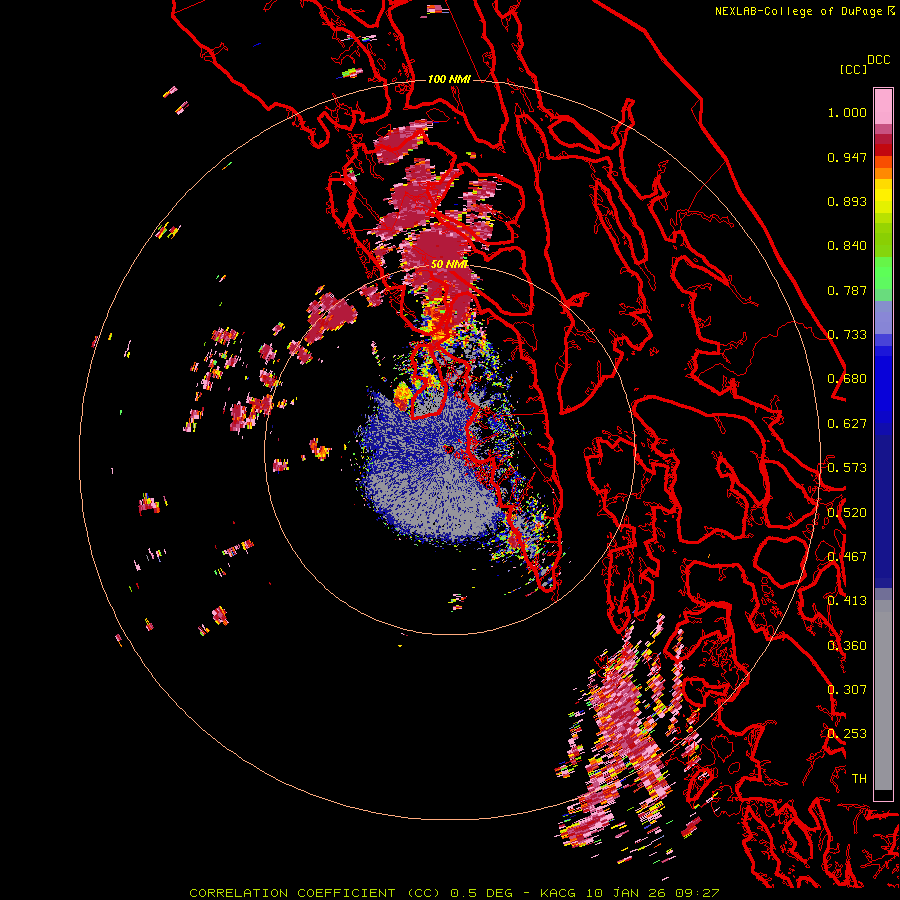Click the DCC label above the color bar
This screenshot has width=900, height=900.
click(879, 60)
